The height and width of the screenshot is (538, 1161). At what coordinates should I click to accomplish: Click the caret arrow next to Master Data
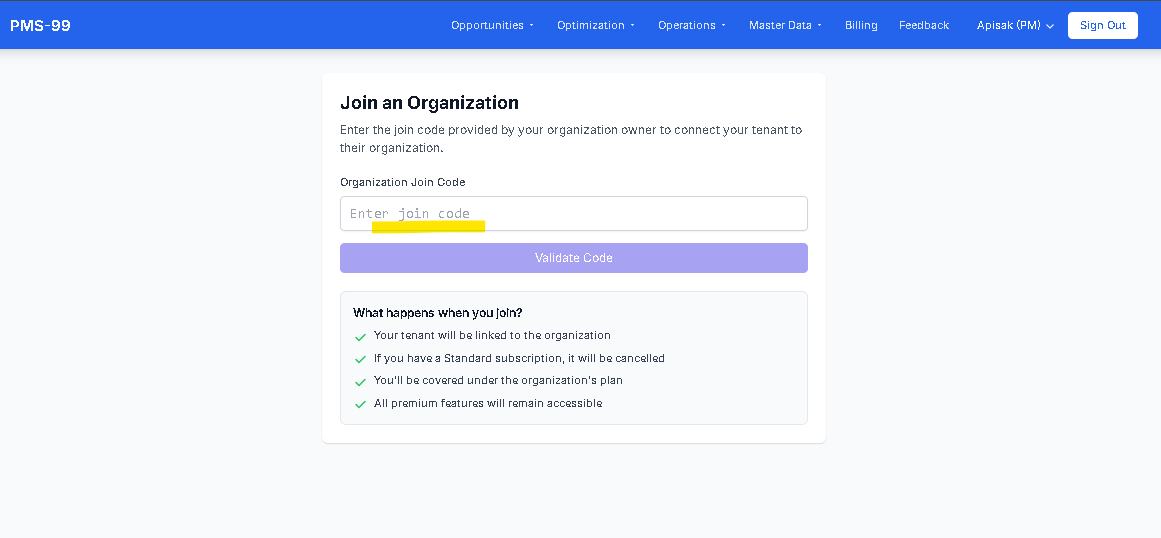coord(820,26)
